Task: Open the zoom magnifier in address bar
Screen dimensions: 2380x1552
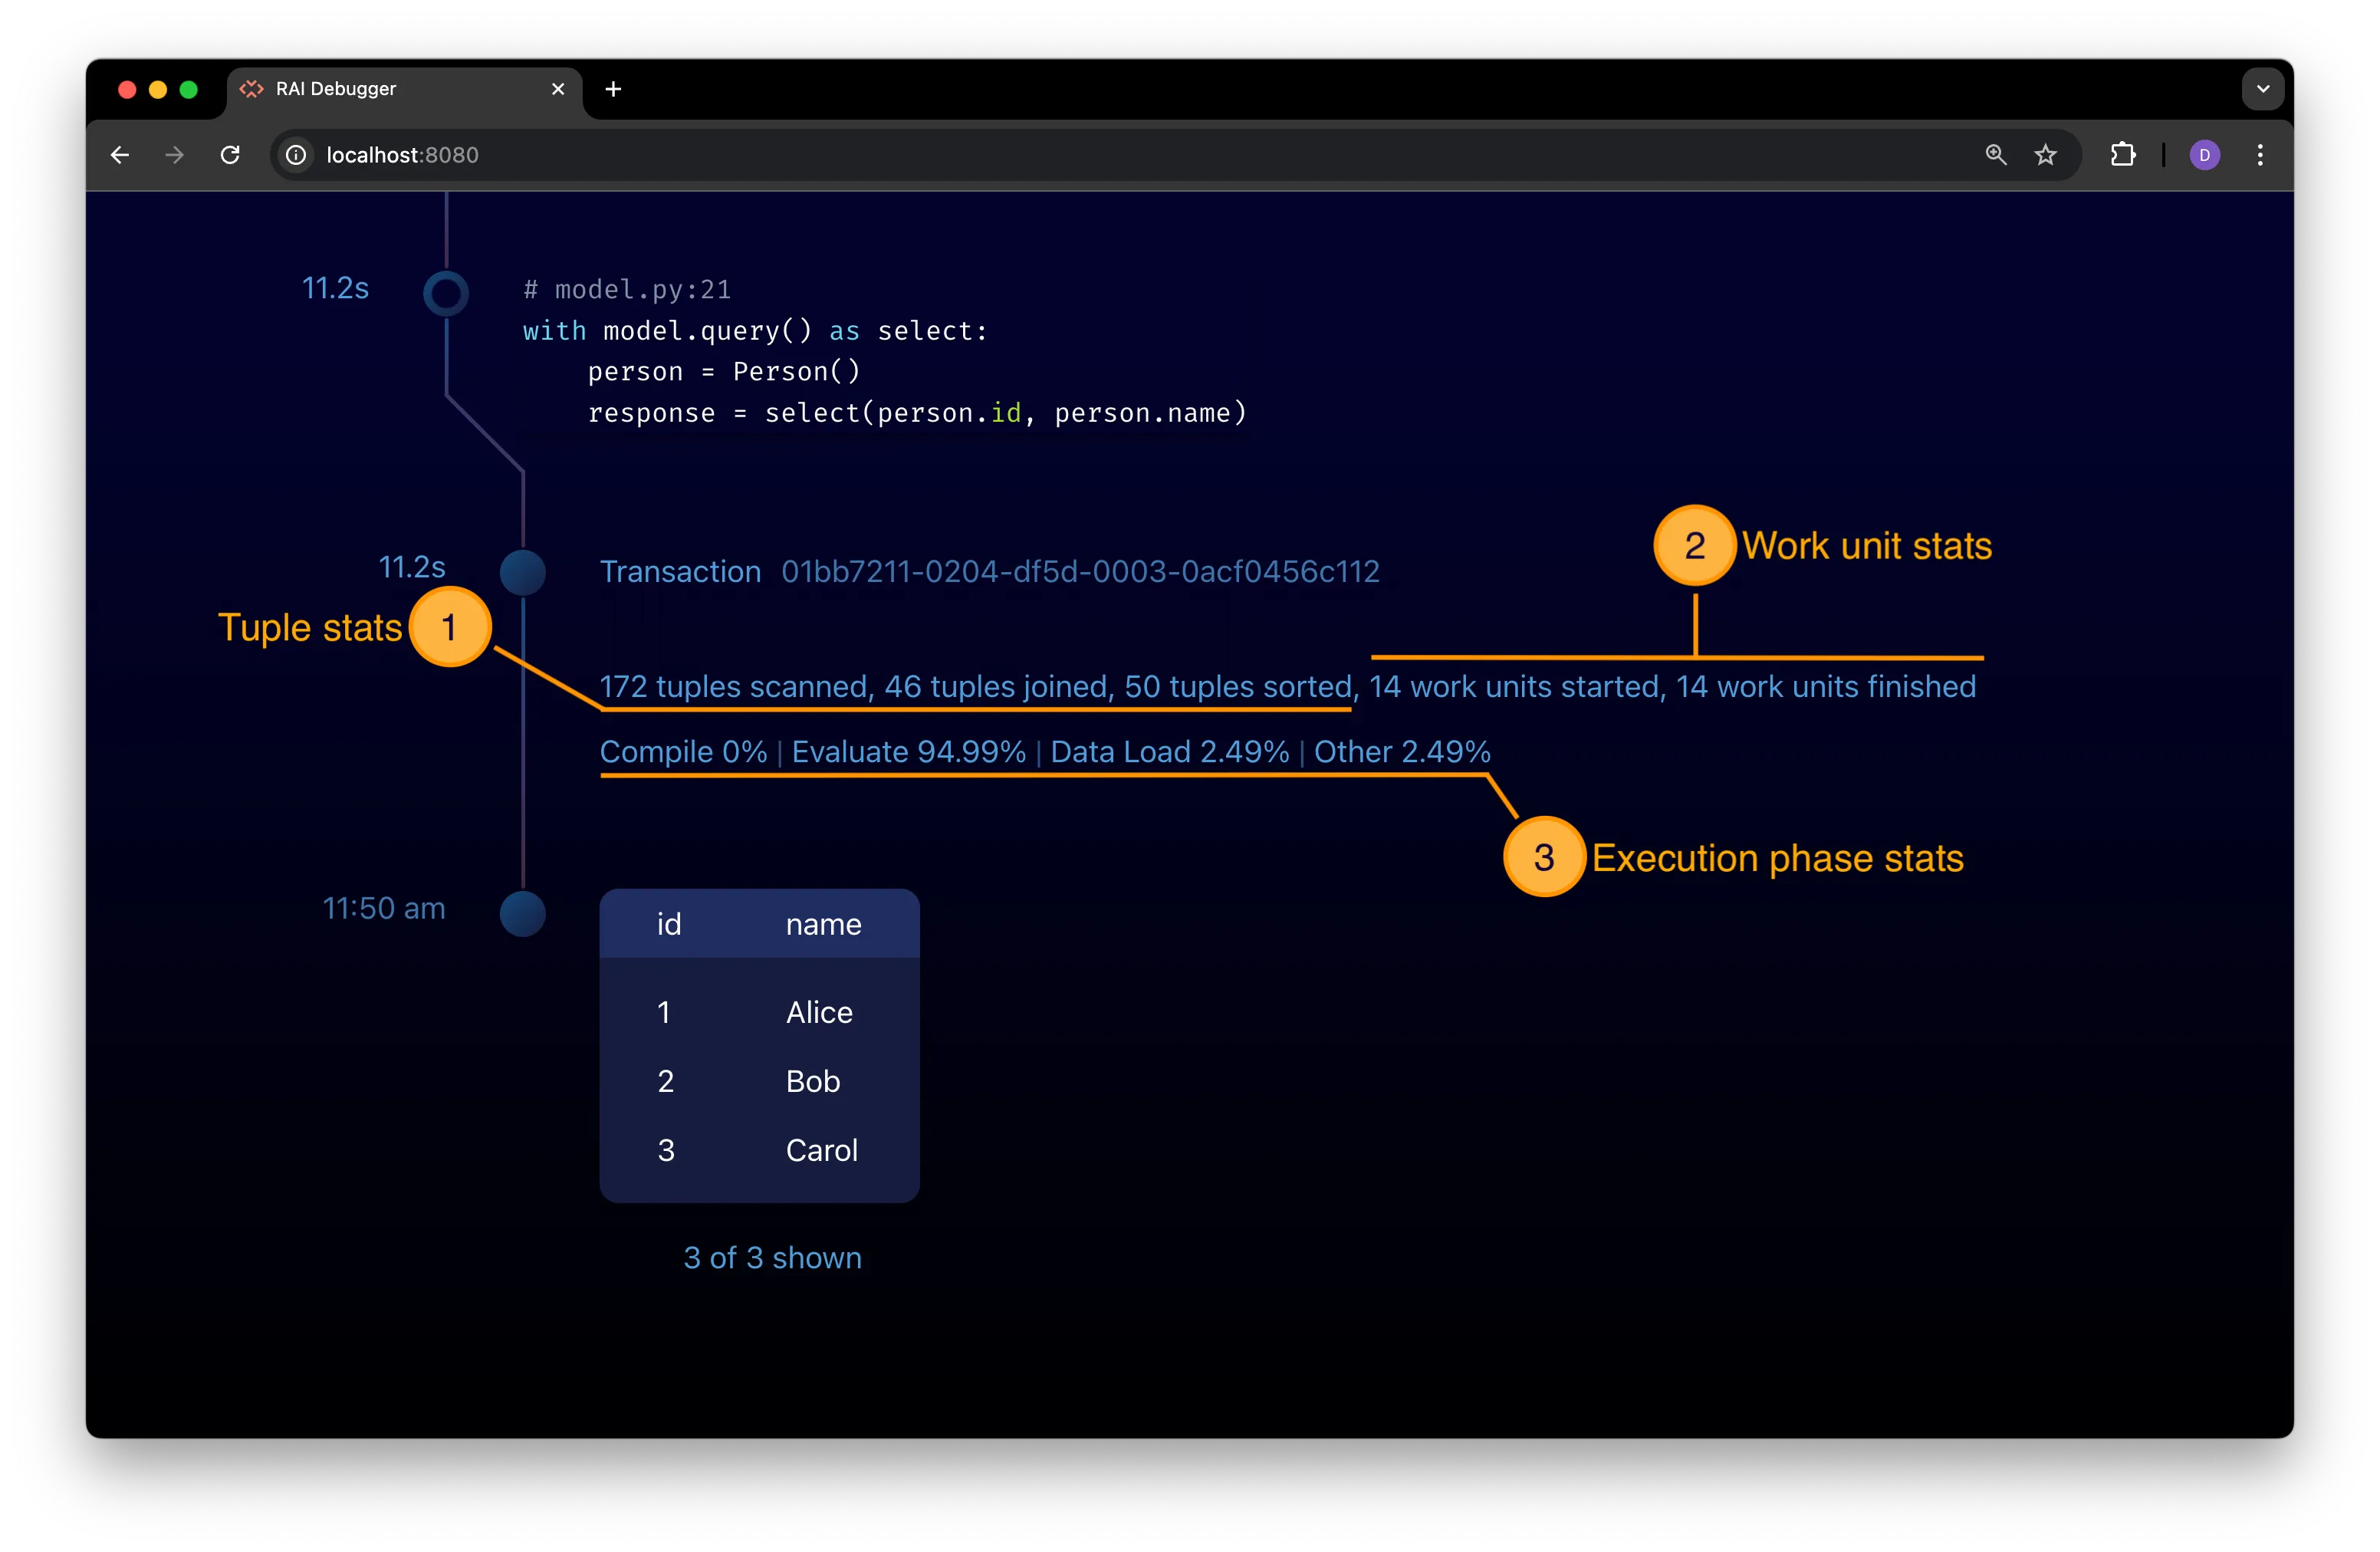Action: point(1995,155)
